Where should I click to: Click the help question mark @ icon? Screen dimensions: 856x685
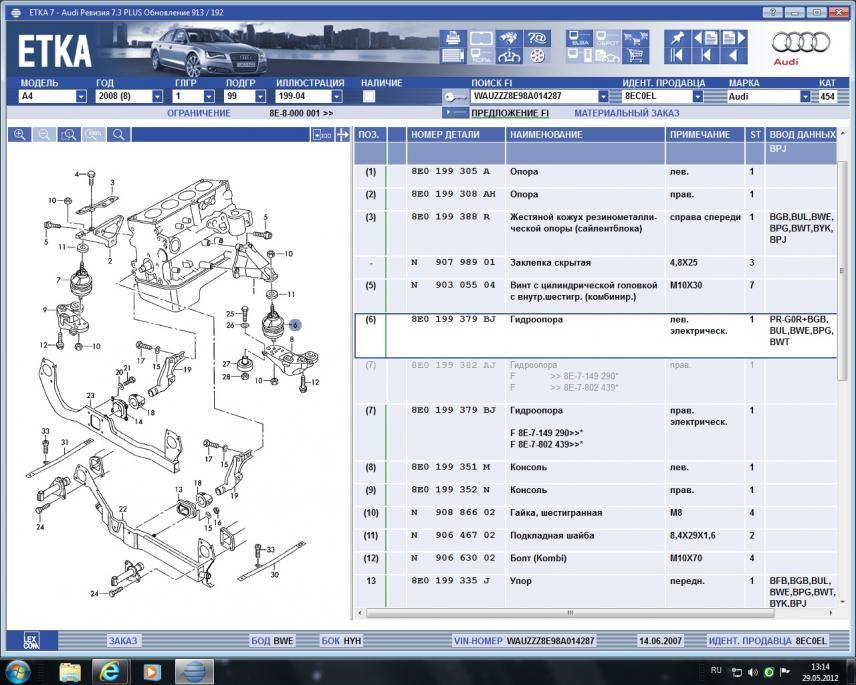pos(538,39)
